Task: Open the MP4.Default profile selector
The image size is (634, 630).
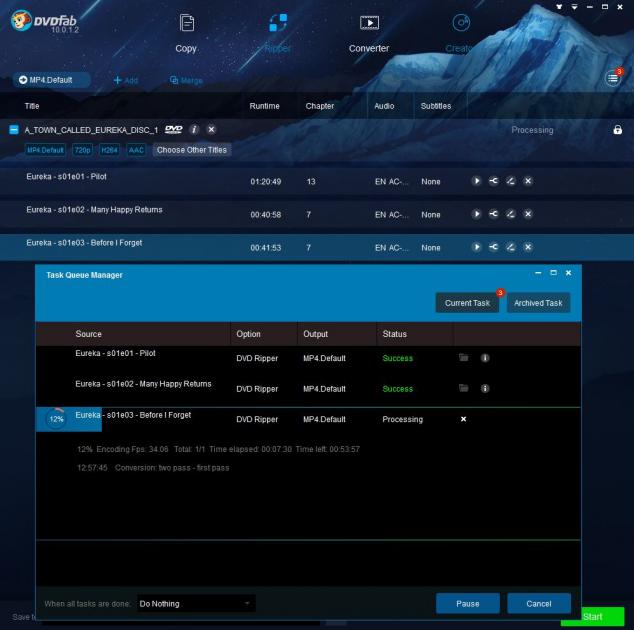Action: pos(52,79)
